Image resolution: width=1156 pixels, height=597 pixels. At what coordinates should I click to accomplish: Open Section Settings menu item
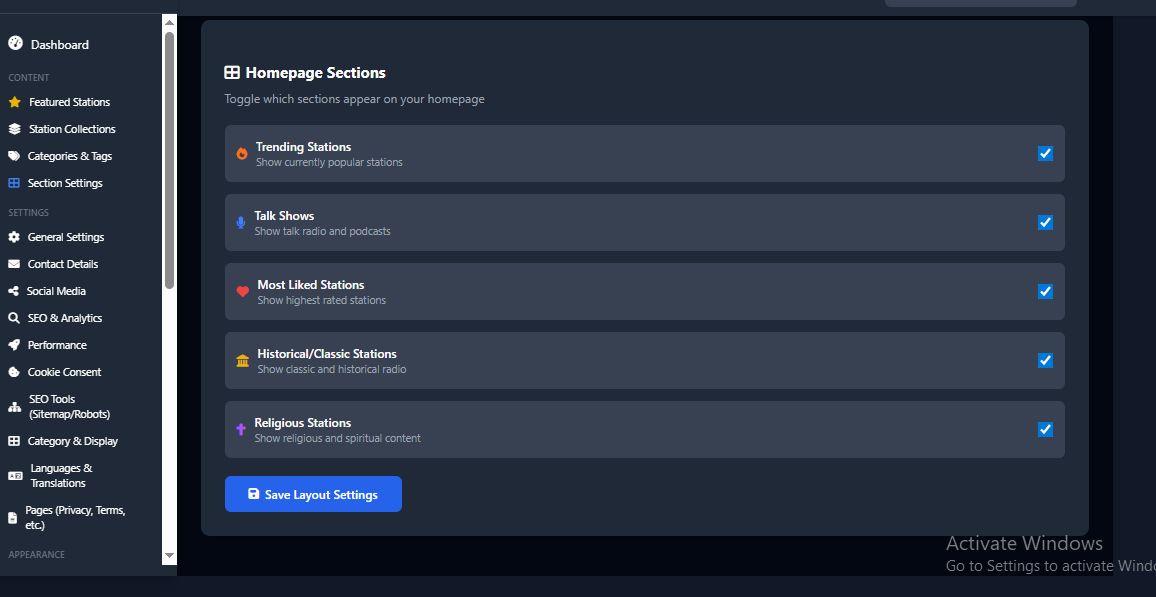65,183
